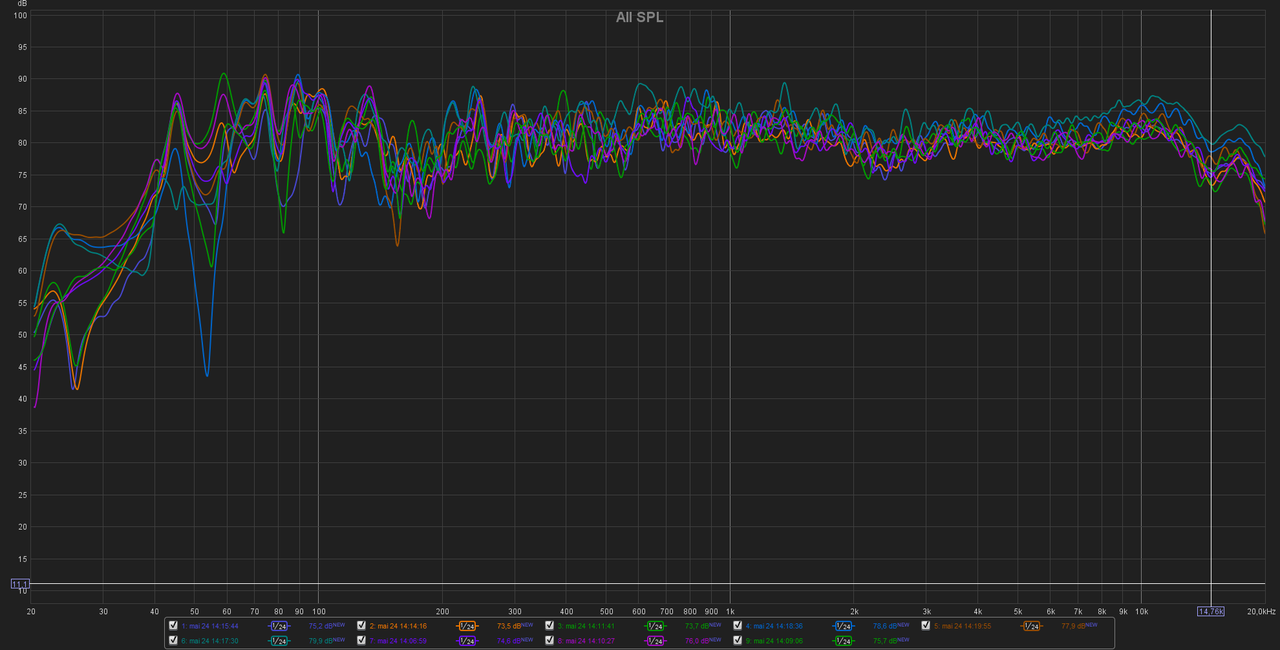Select legend label '4: mai 24 14:18:36'
The height and width of the screenshot is (650, 1280).
point(774,626)
